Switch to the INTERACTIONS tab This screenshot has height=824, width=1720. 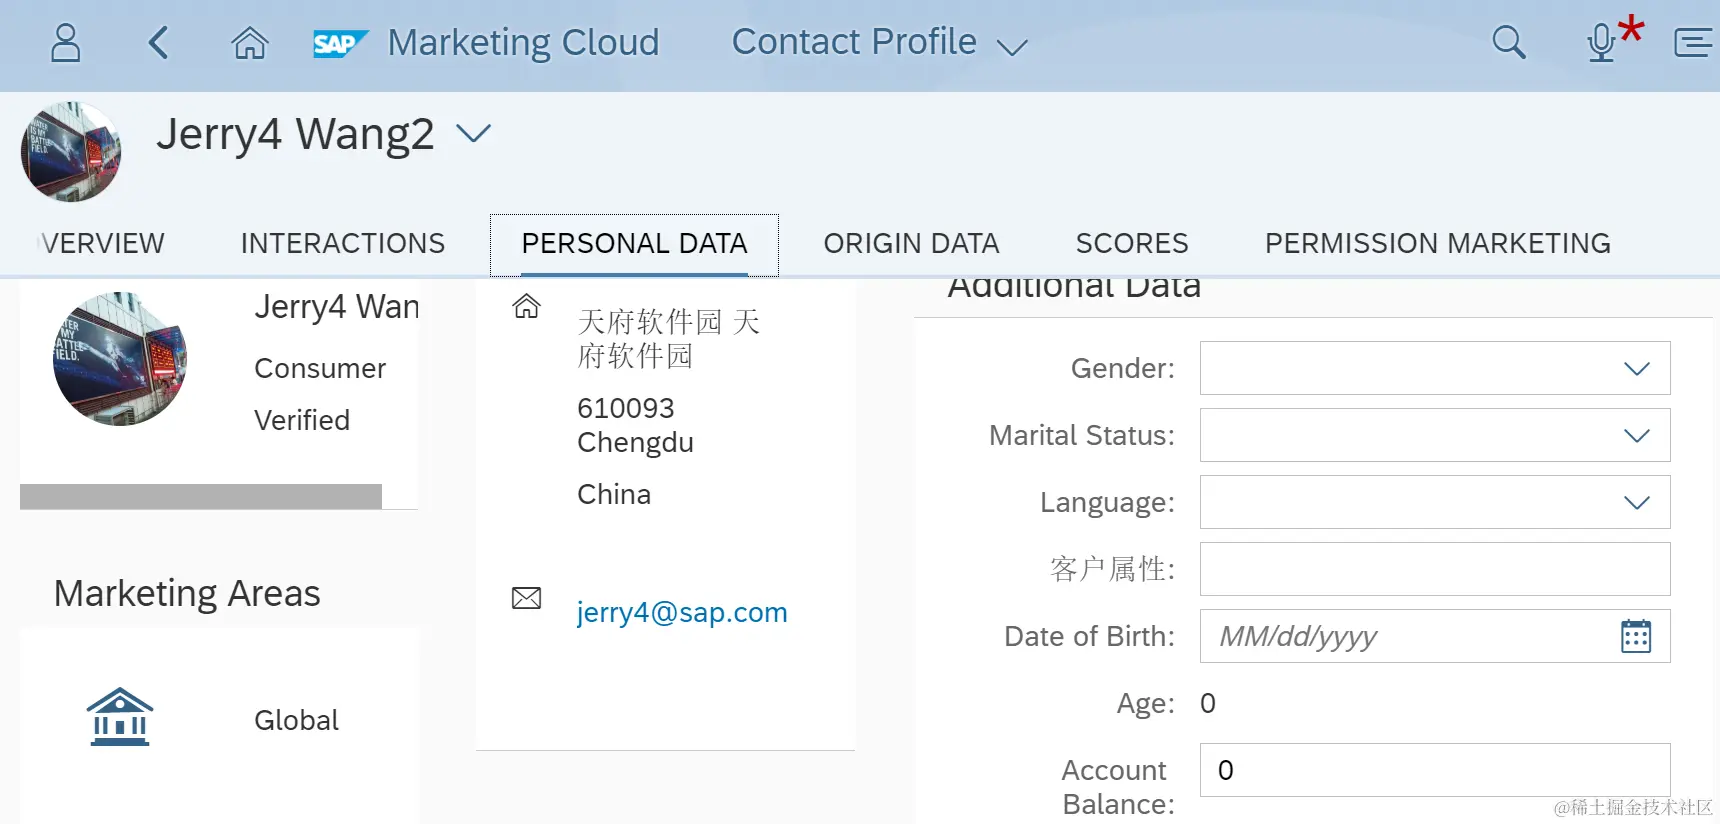[x=343, y=243]
